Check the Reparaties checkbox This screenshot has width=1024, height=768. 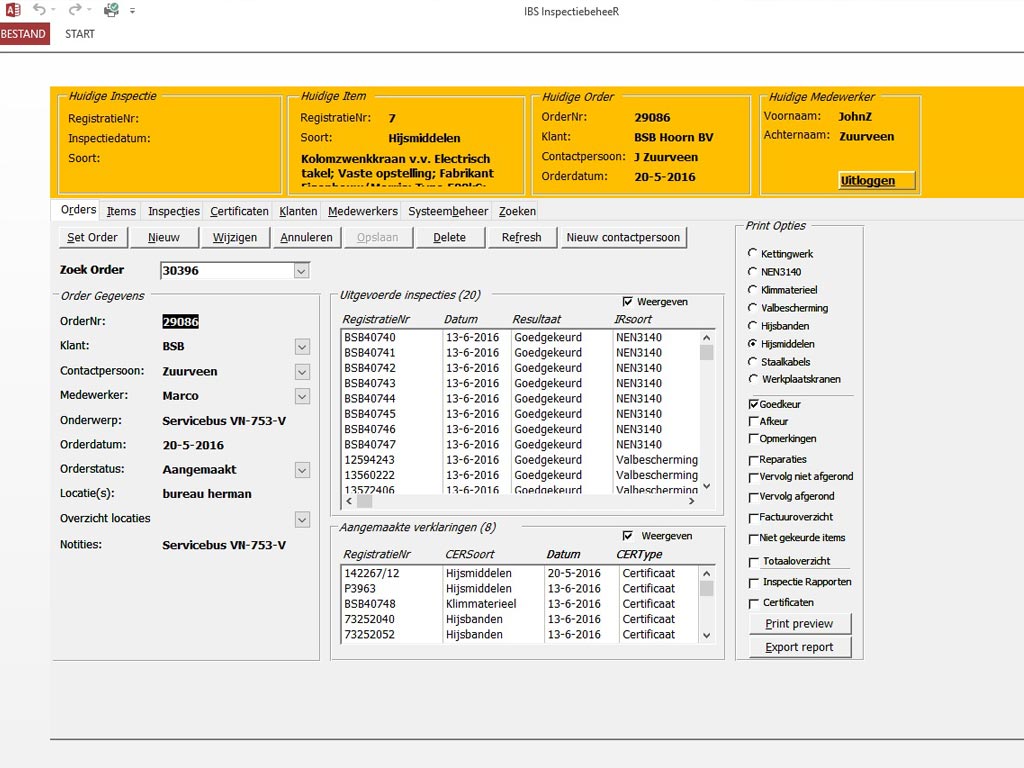pos(754,460)
